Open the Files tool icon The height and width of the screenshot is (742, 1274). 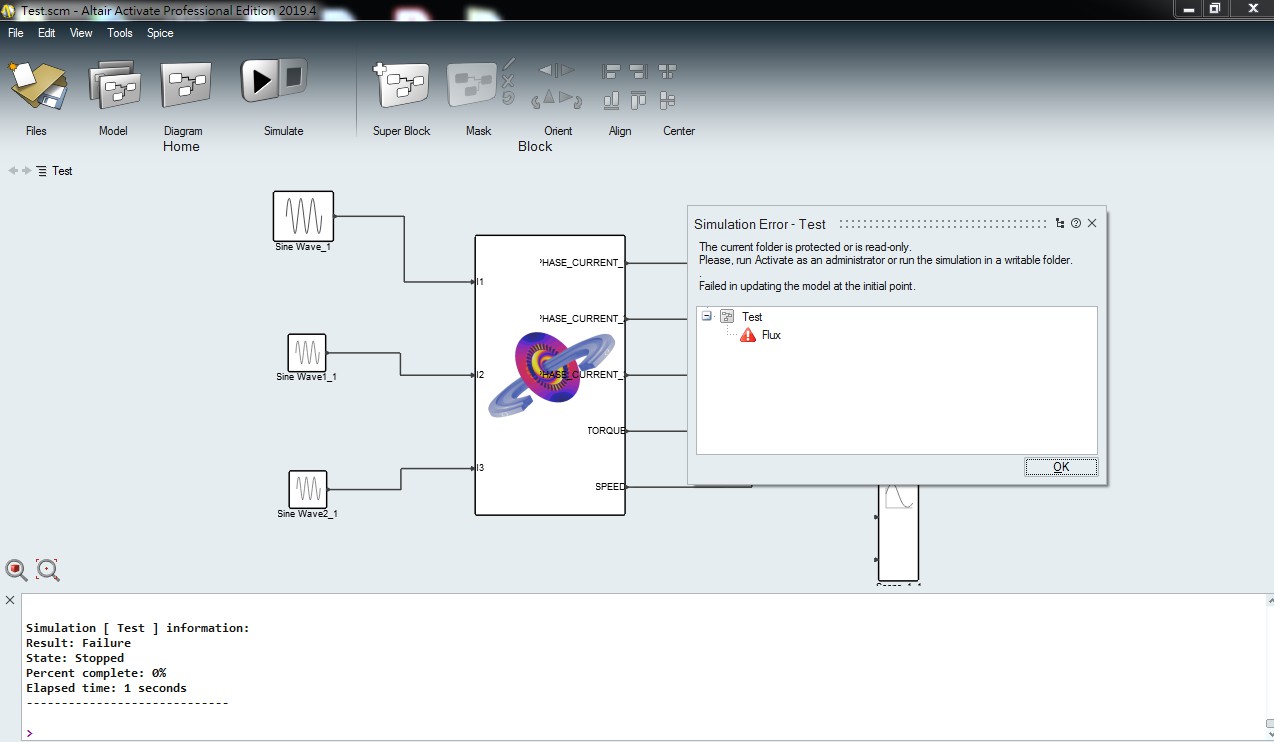pos(37,86)
